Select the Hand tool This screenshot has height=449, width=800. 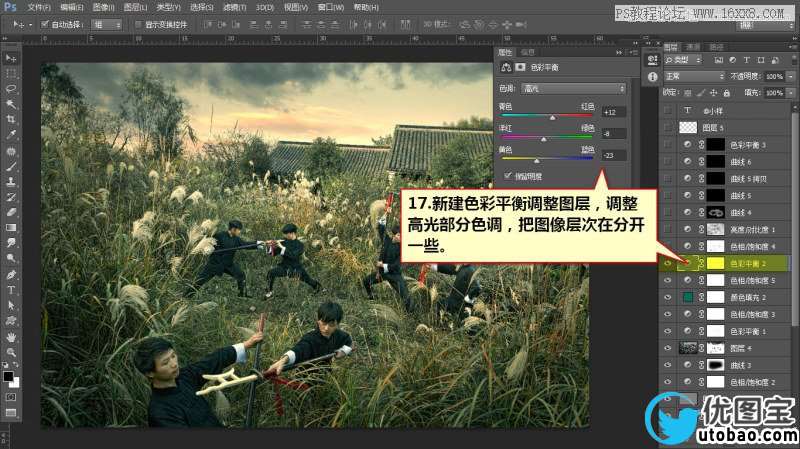11,337
